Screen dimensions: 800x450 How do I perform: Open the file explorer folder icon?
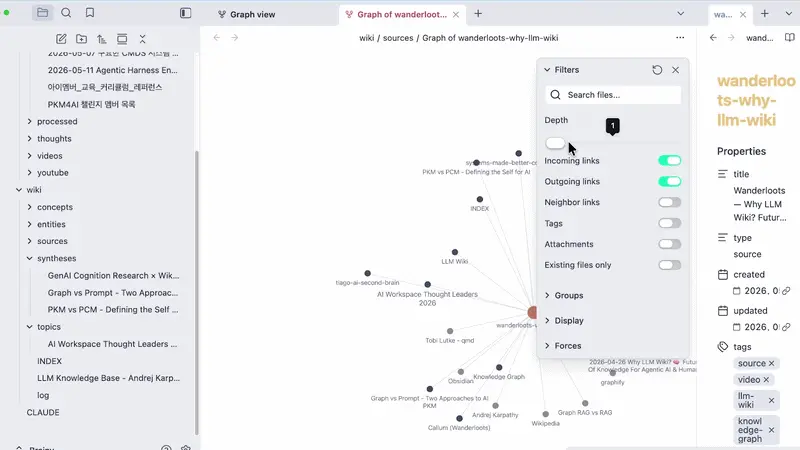42,13
